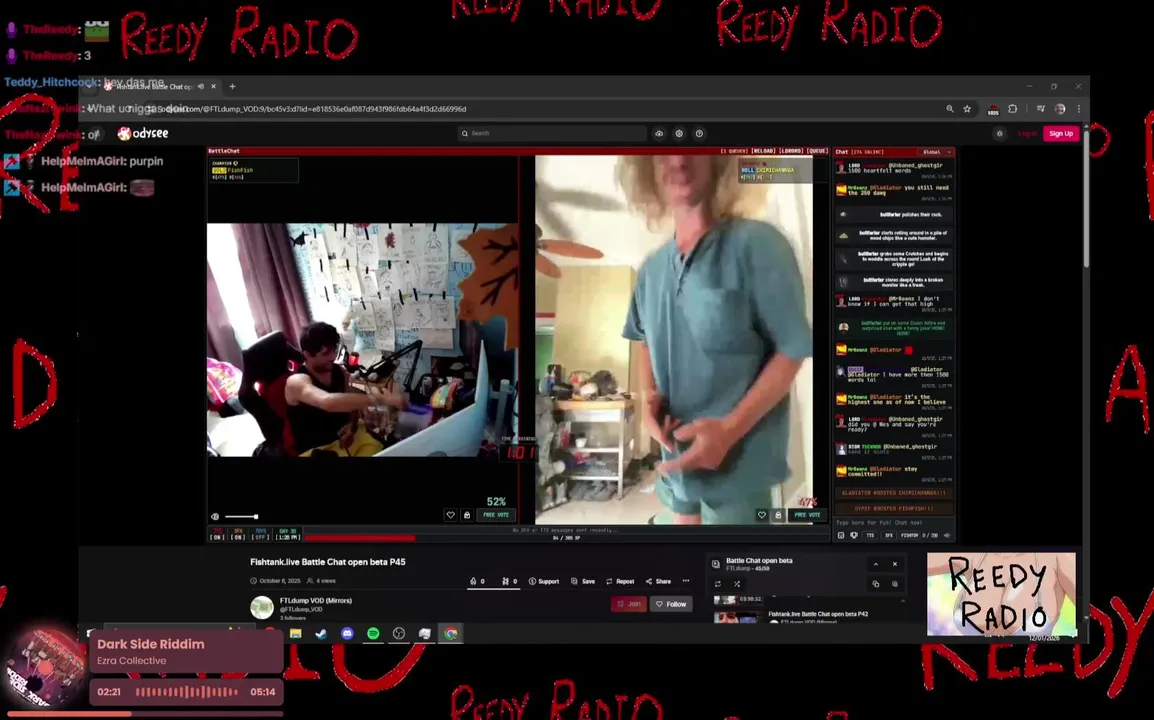Click the Support button
The image size is (1154, 720).
pyautogui.click(x=544, y=581)
